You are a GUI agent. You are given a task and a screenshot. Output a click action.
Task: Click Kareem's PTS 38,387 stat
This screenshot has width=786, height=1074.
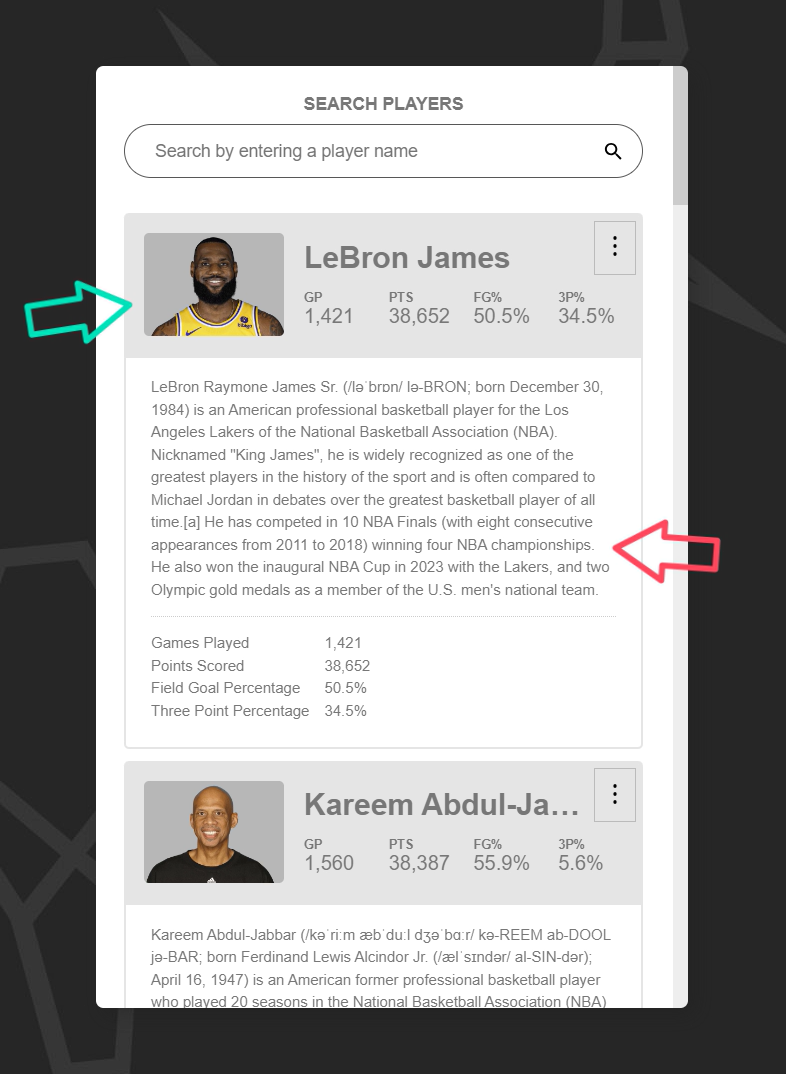pos(419,855)
